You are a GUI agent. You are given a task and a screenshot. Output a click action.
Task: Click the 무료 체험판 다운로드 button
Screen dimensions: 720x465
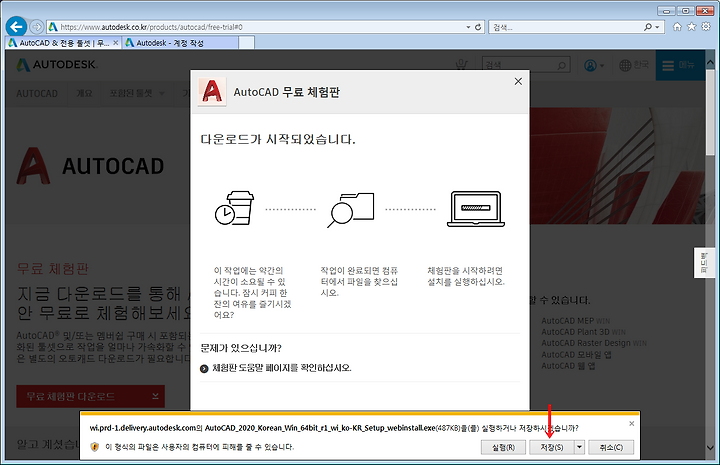pos(90,397)
